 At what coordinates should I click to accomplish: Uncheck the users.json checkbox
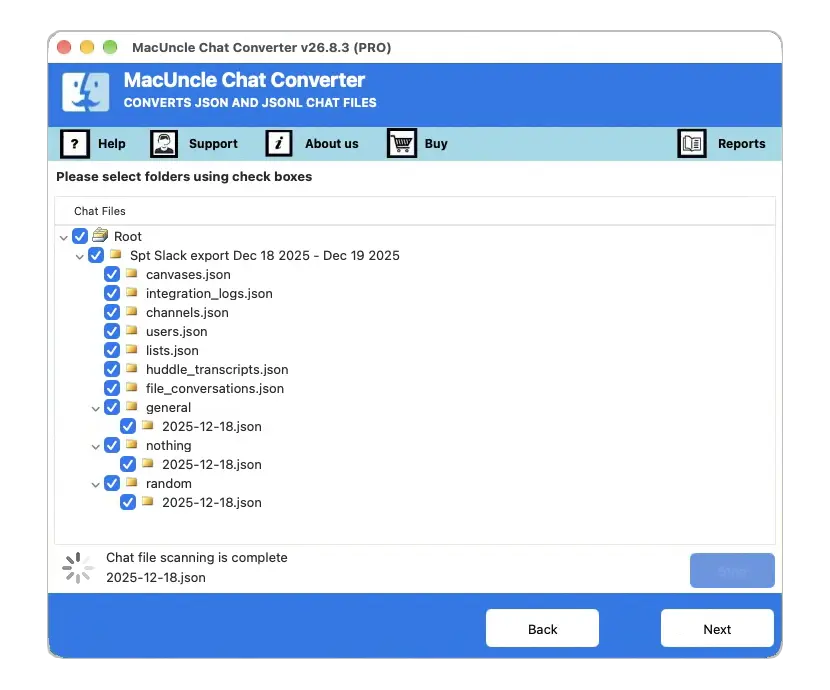click(x=112, y=331)
